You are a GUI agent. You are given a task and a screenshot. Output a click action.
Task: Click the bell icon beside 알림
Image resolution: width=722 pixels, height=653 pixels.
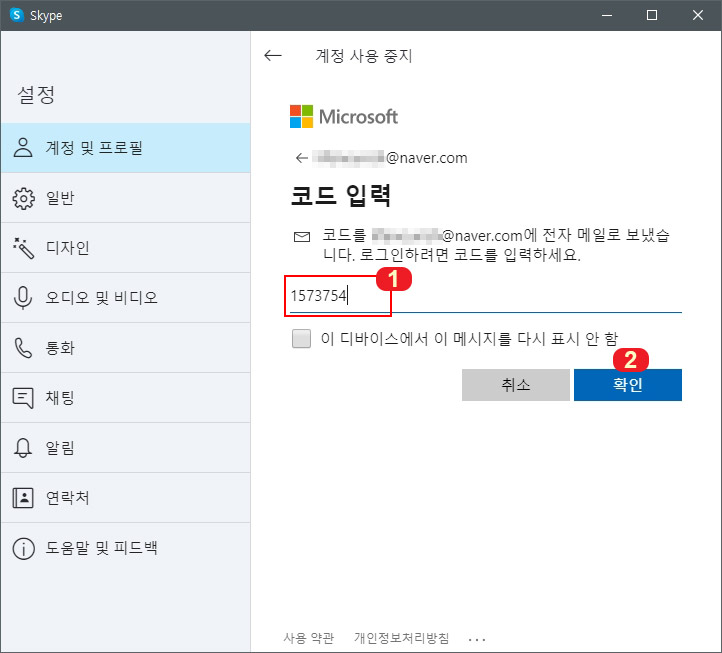pyautogui.click(x=23, y=448)
